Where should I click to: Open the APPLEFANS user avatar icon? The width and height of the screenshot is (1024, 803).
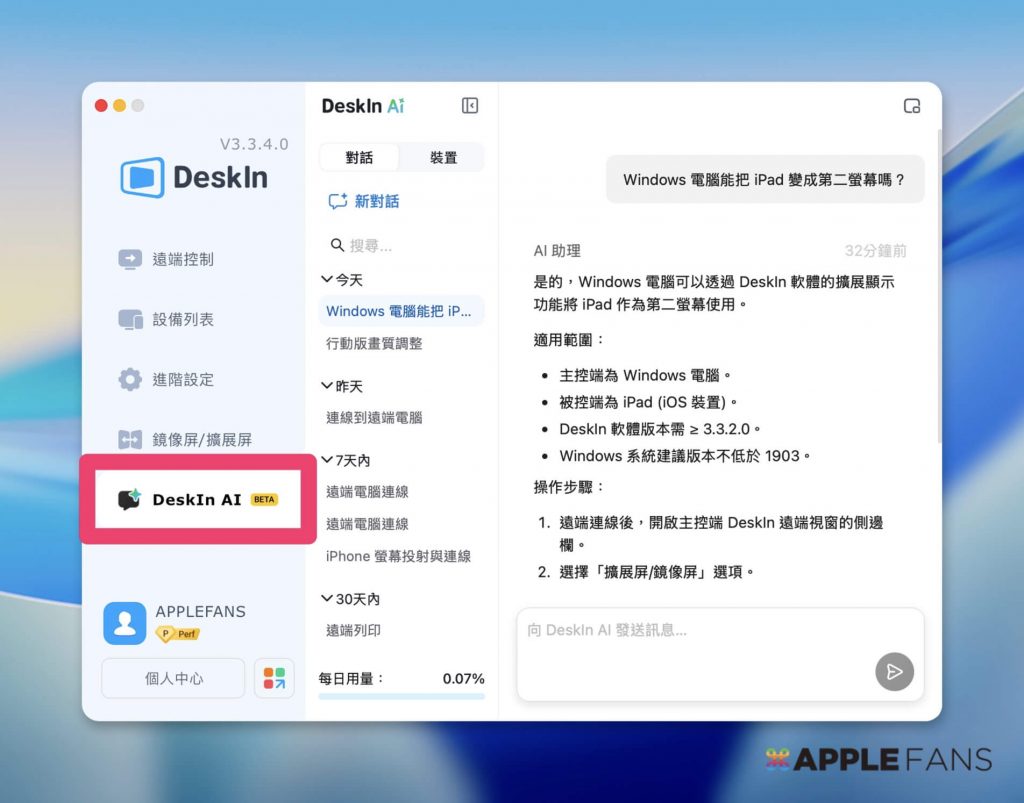click(x=124, y=622)
